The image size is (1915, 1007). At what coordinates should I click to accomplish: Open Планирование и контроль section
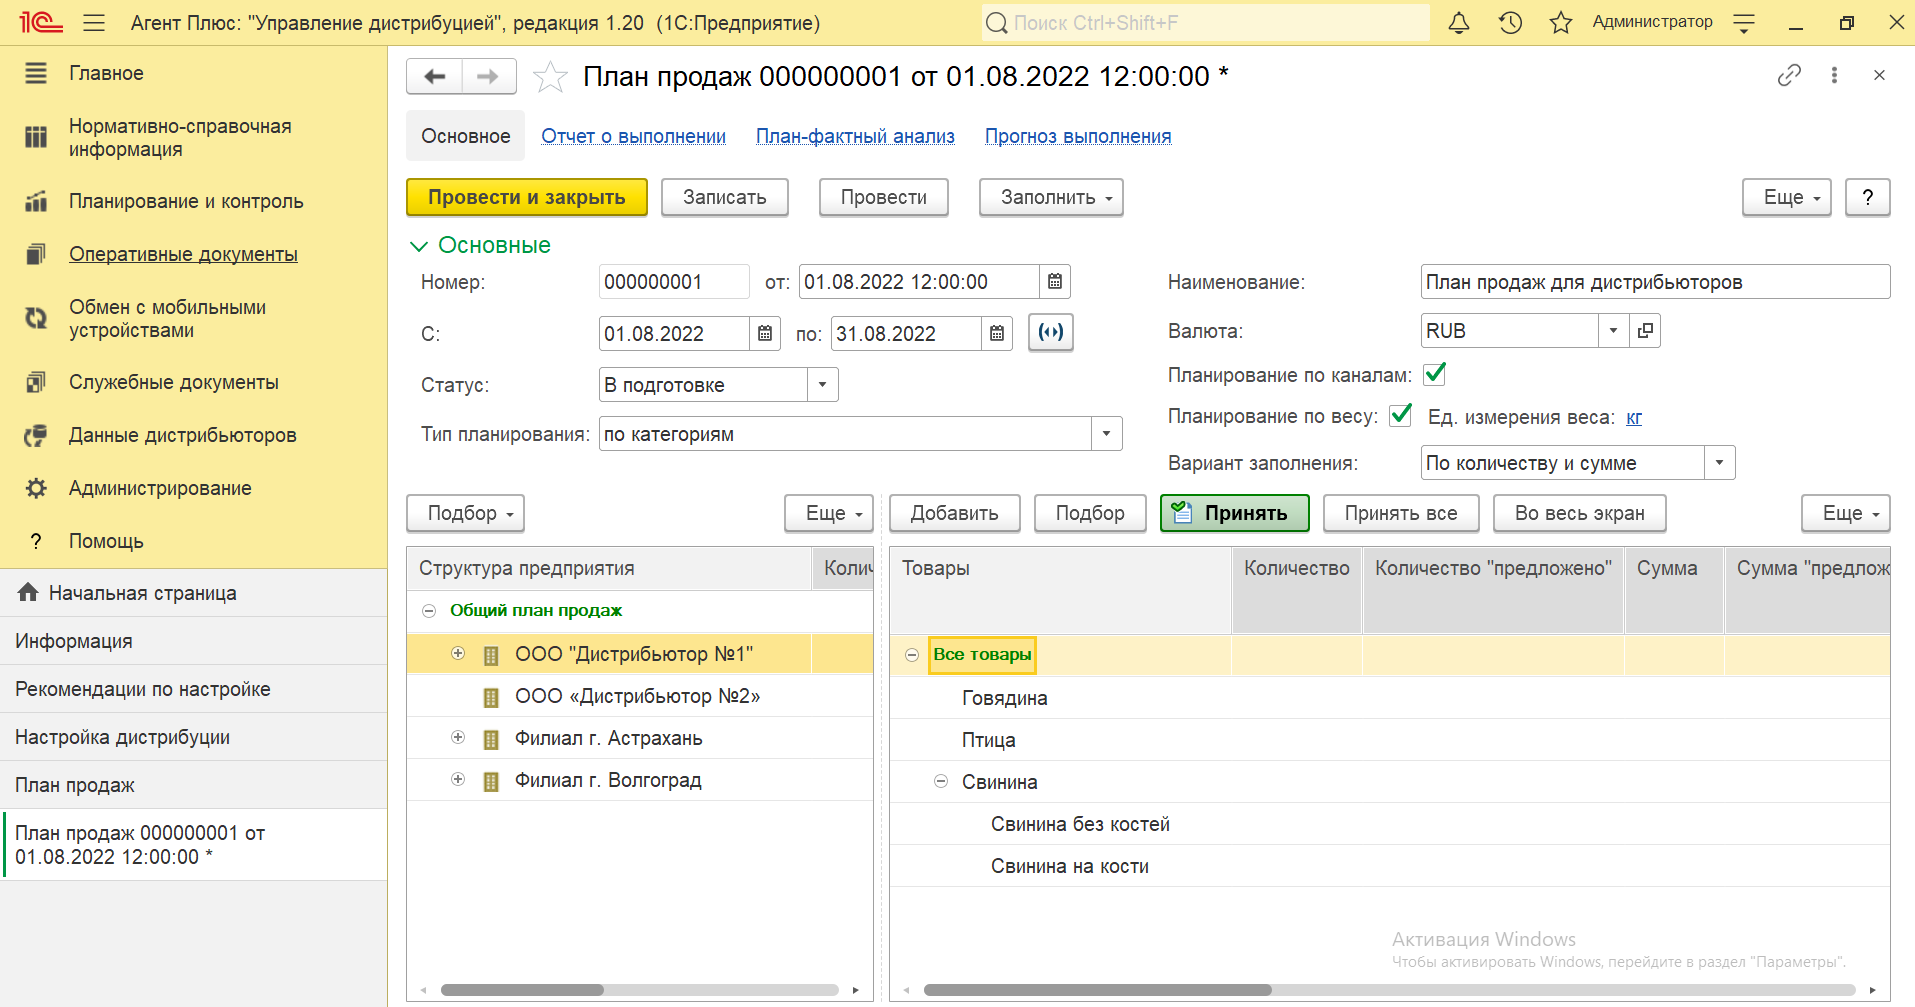(x=186, y=201)
